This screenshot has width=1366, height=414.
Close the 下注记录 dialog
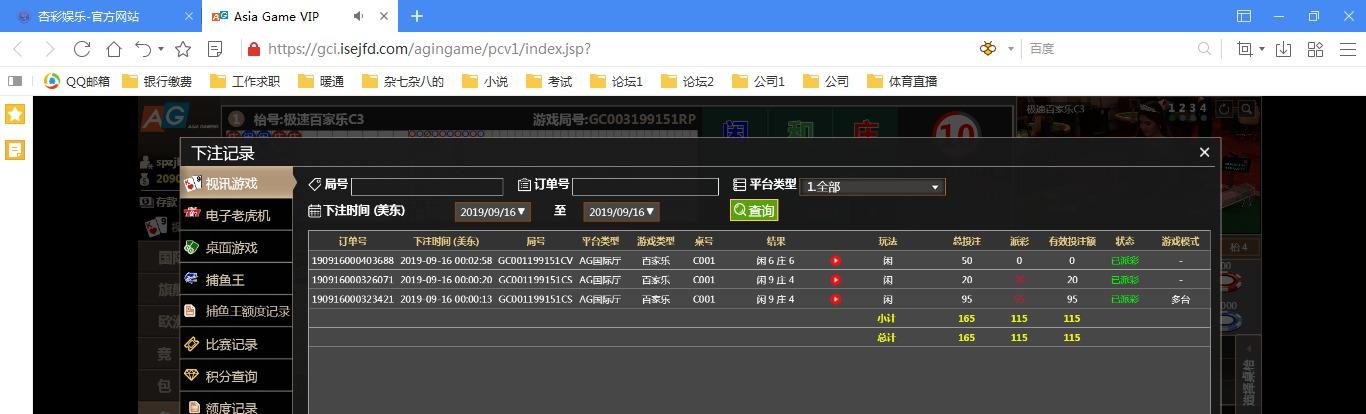pyautogui.click(x=1204, y=152)
